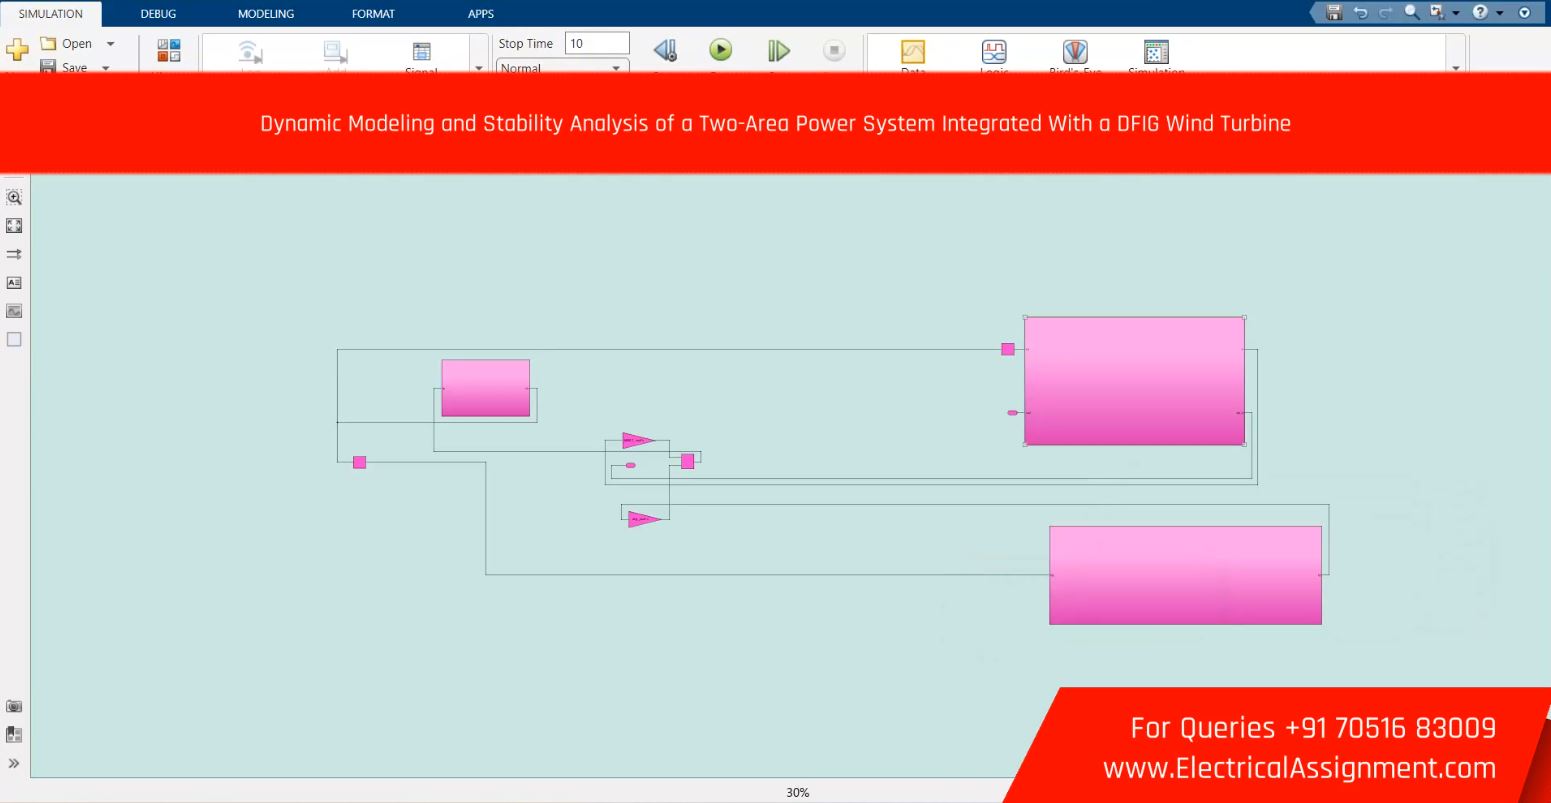Screen dimensions: 1551x803
Task: Click the Stop simulation button
Action: click(834, 50)
